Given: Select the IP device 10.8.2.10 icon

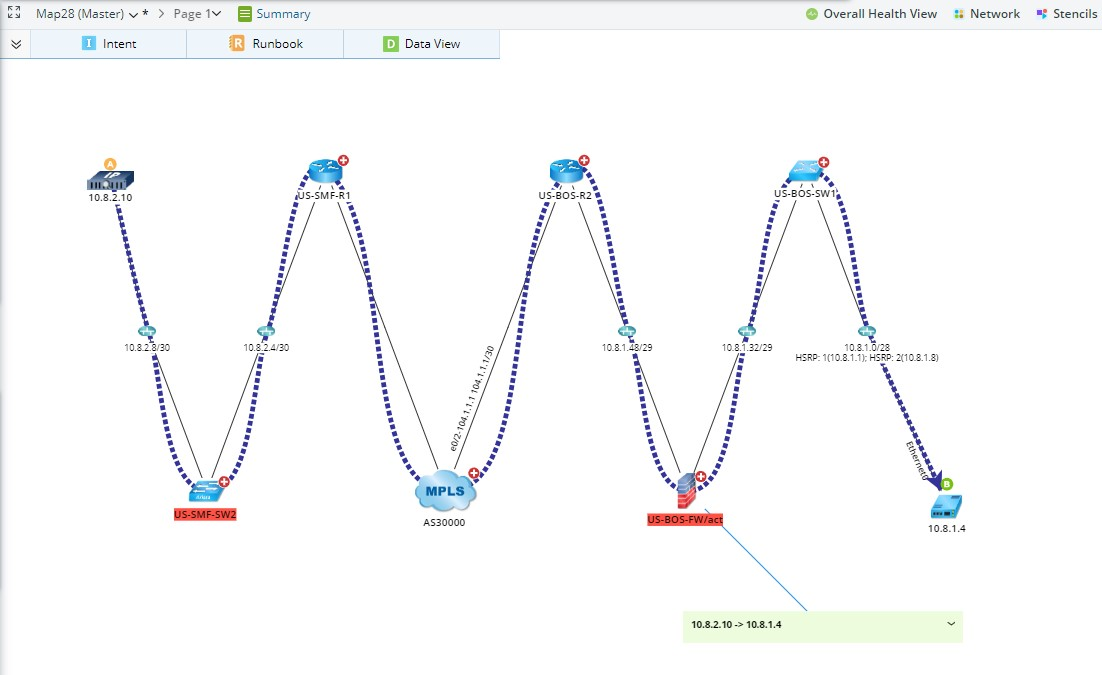Looking at the screenshot, I should (x=110, y=180).
